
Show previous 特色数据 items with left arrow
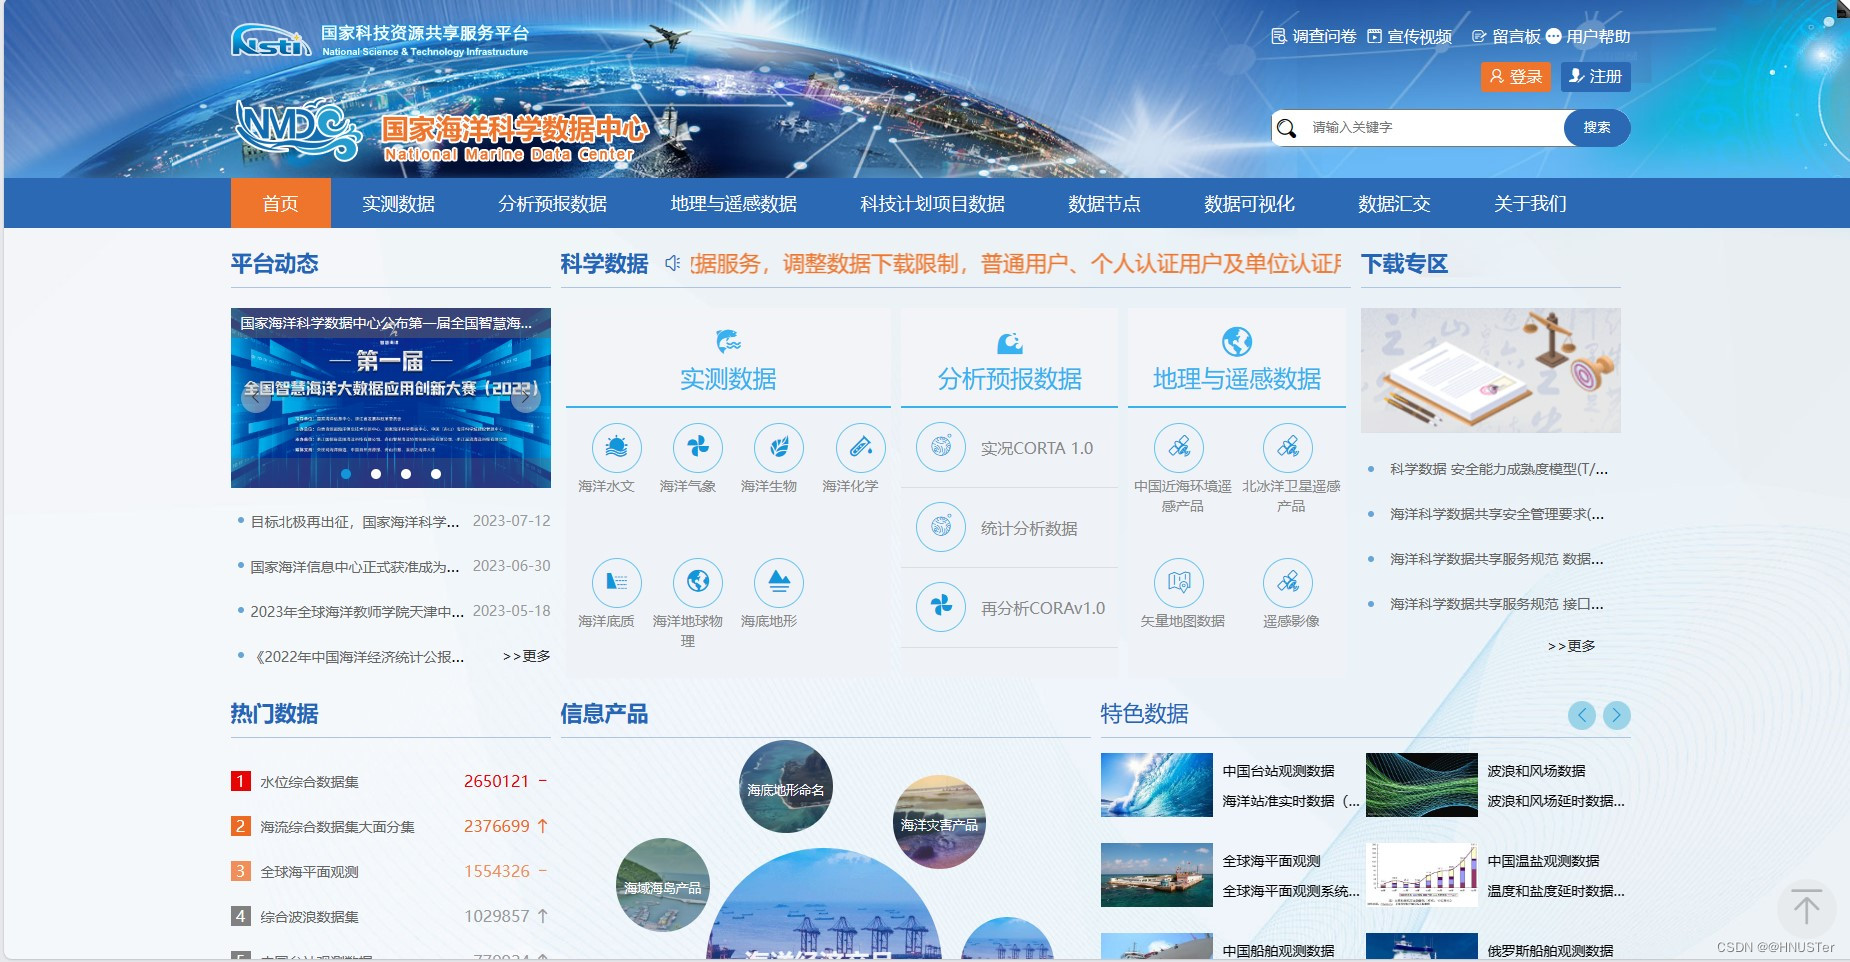[x=1581, y=715]
